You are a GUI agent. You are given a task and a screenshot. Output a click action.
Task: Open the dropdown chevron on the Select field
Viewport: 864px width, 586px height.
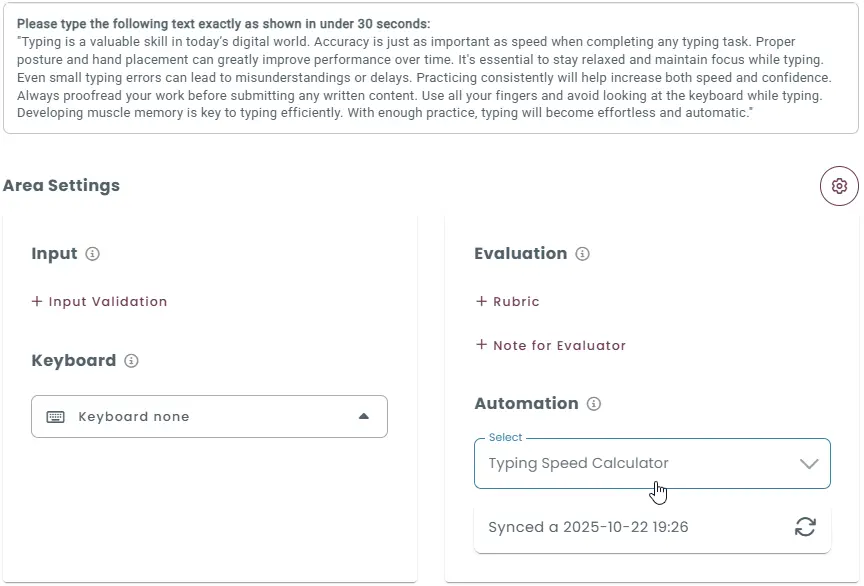coord(810,463)
